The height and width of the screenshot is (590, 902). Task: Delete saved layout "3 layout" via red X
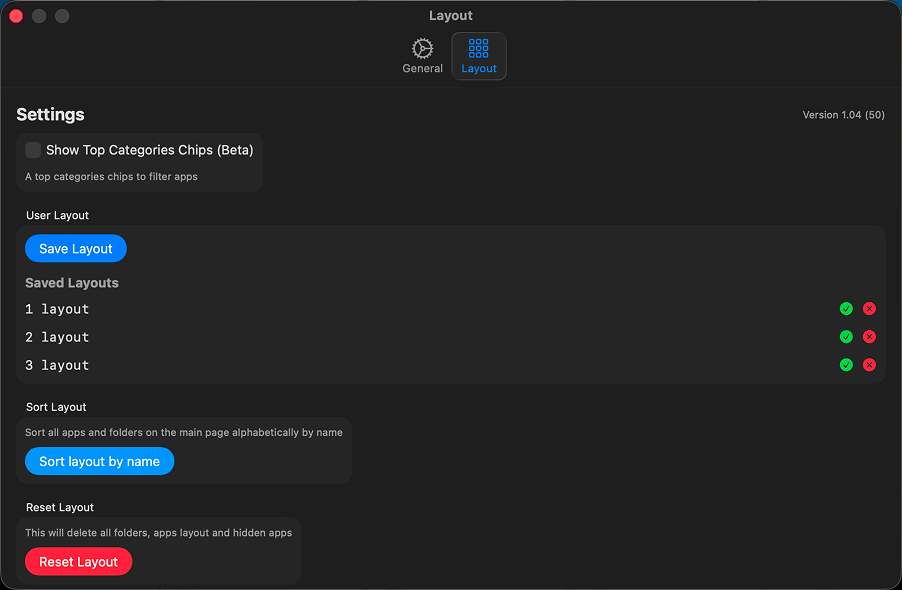coord(869,365)
